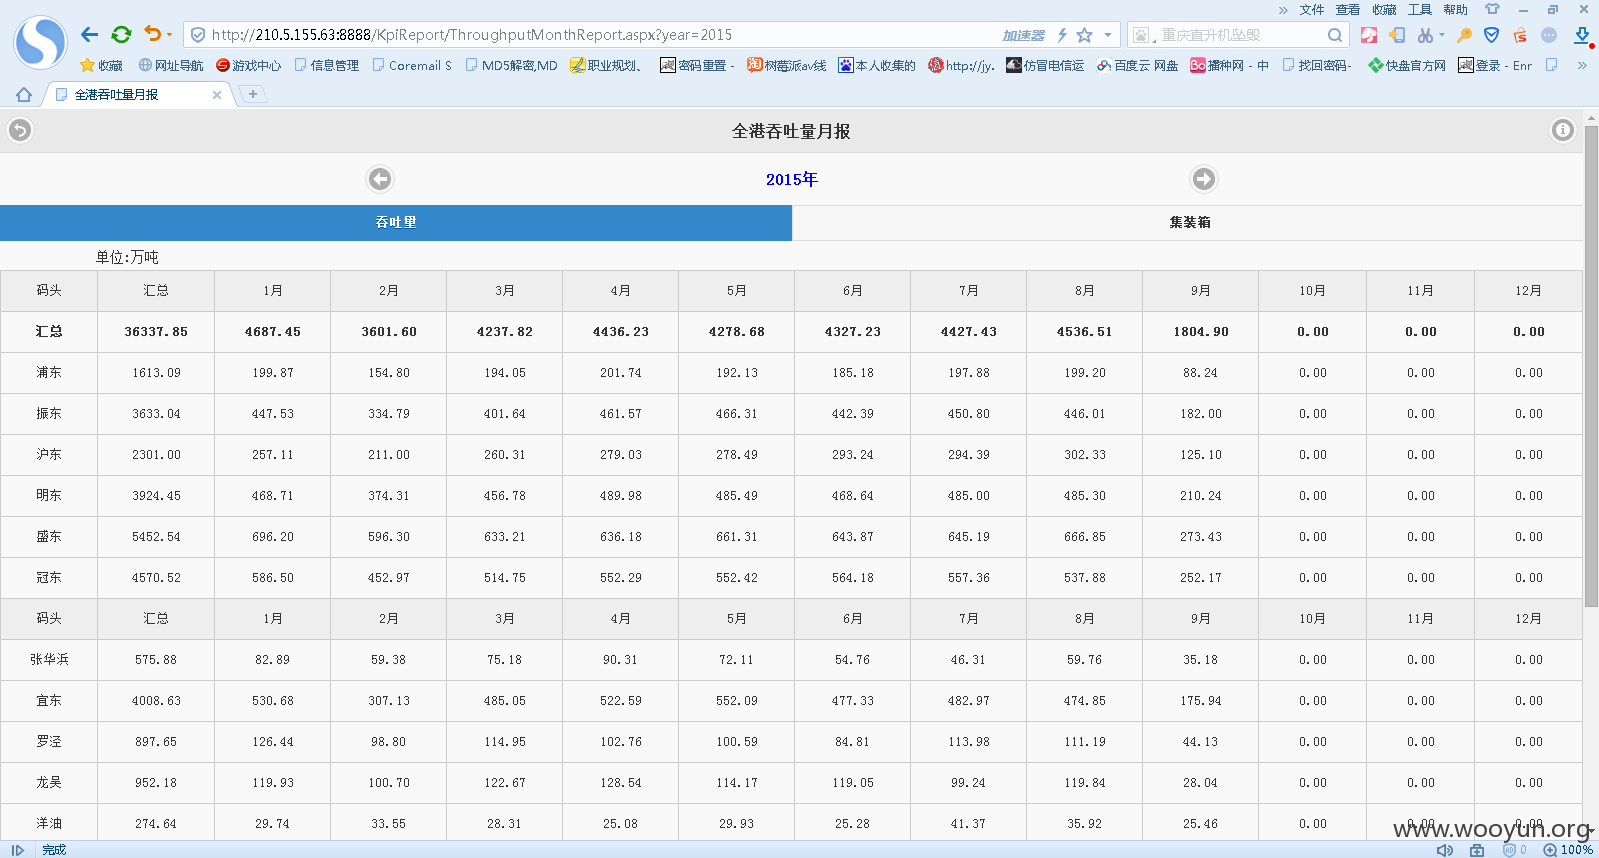Expand the address bar dropdown arrow
Screen dimensions: 1599x858
(x=1108, y=35)
